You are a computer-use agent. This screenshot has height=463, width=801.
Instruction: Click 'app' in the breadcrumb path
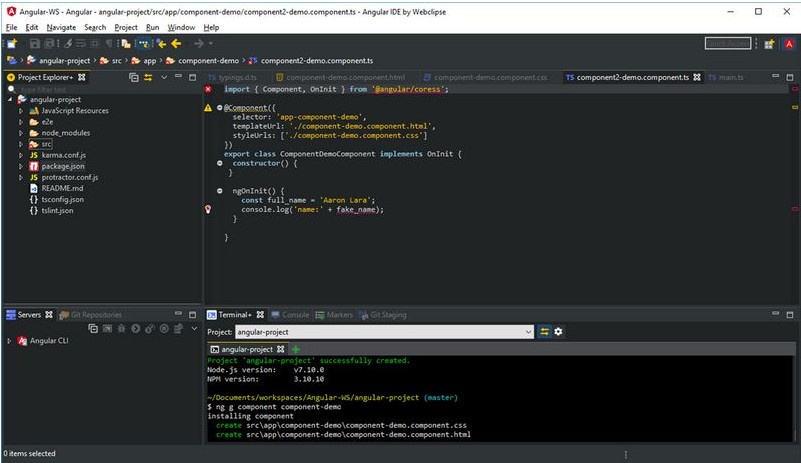(x=149, y=60)
